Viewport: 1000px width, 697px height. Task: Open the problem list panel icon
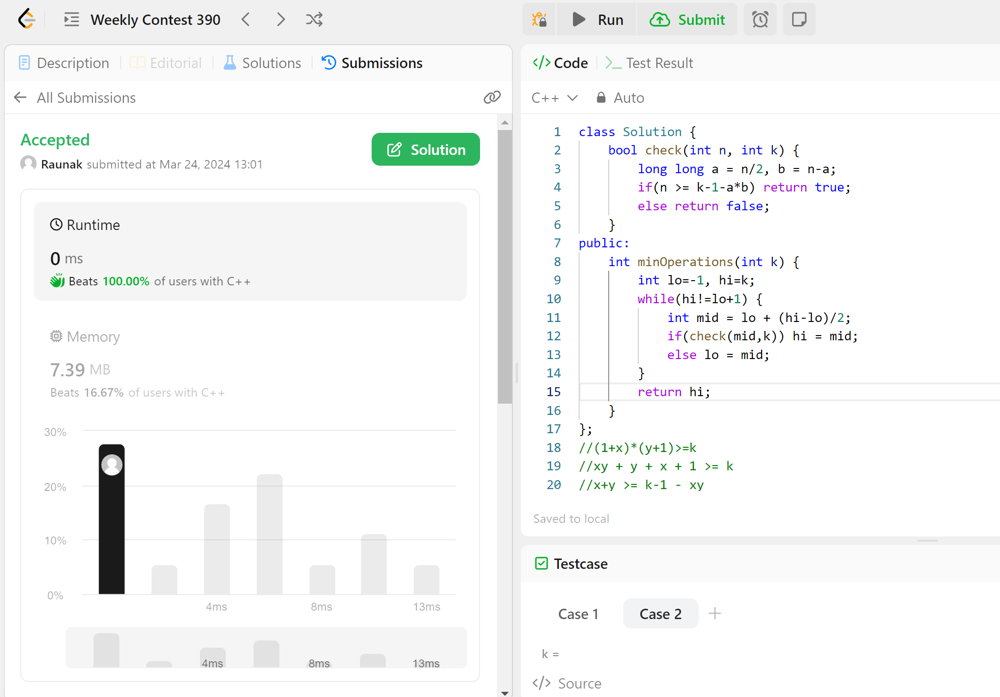pos(71,19)
